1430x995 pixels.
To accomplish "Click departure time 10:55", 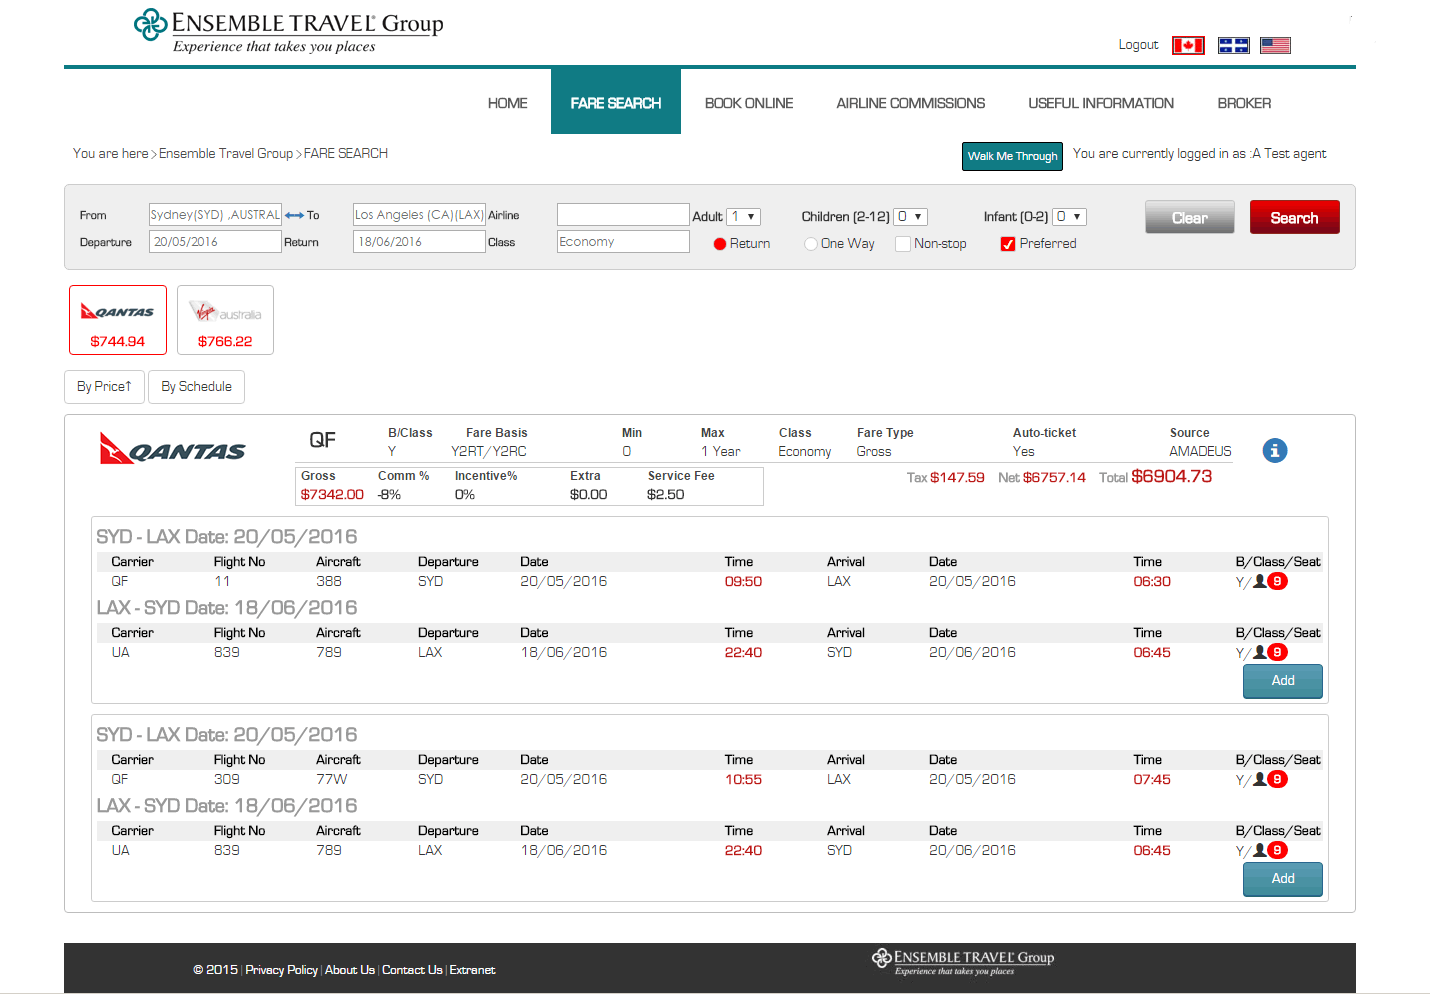I will 743,780.
